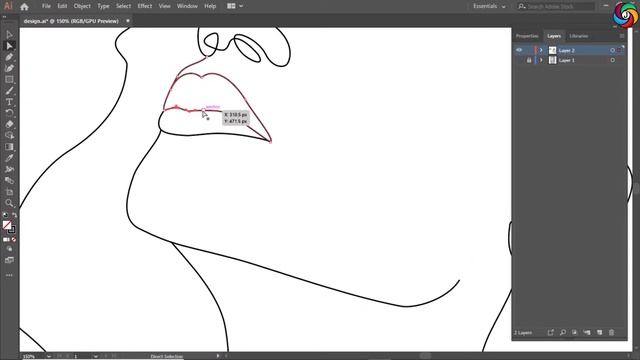This screenshot has height=360, width=640.
Task: Click the Delete Selection trash icon
Action: coord(611,333)
